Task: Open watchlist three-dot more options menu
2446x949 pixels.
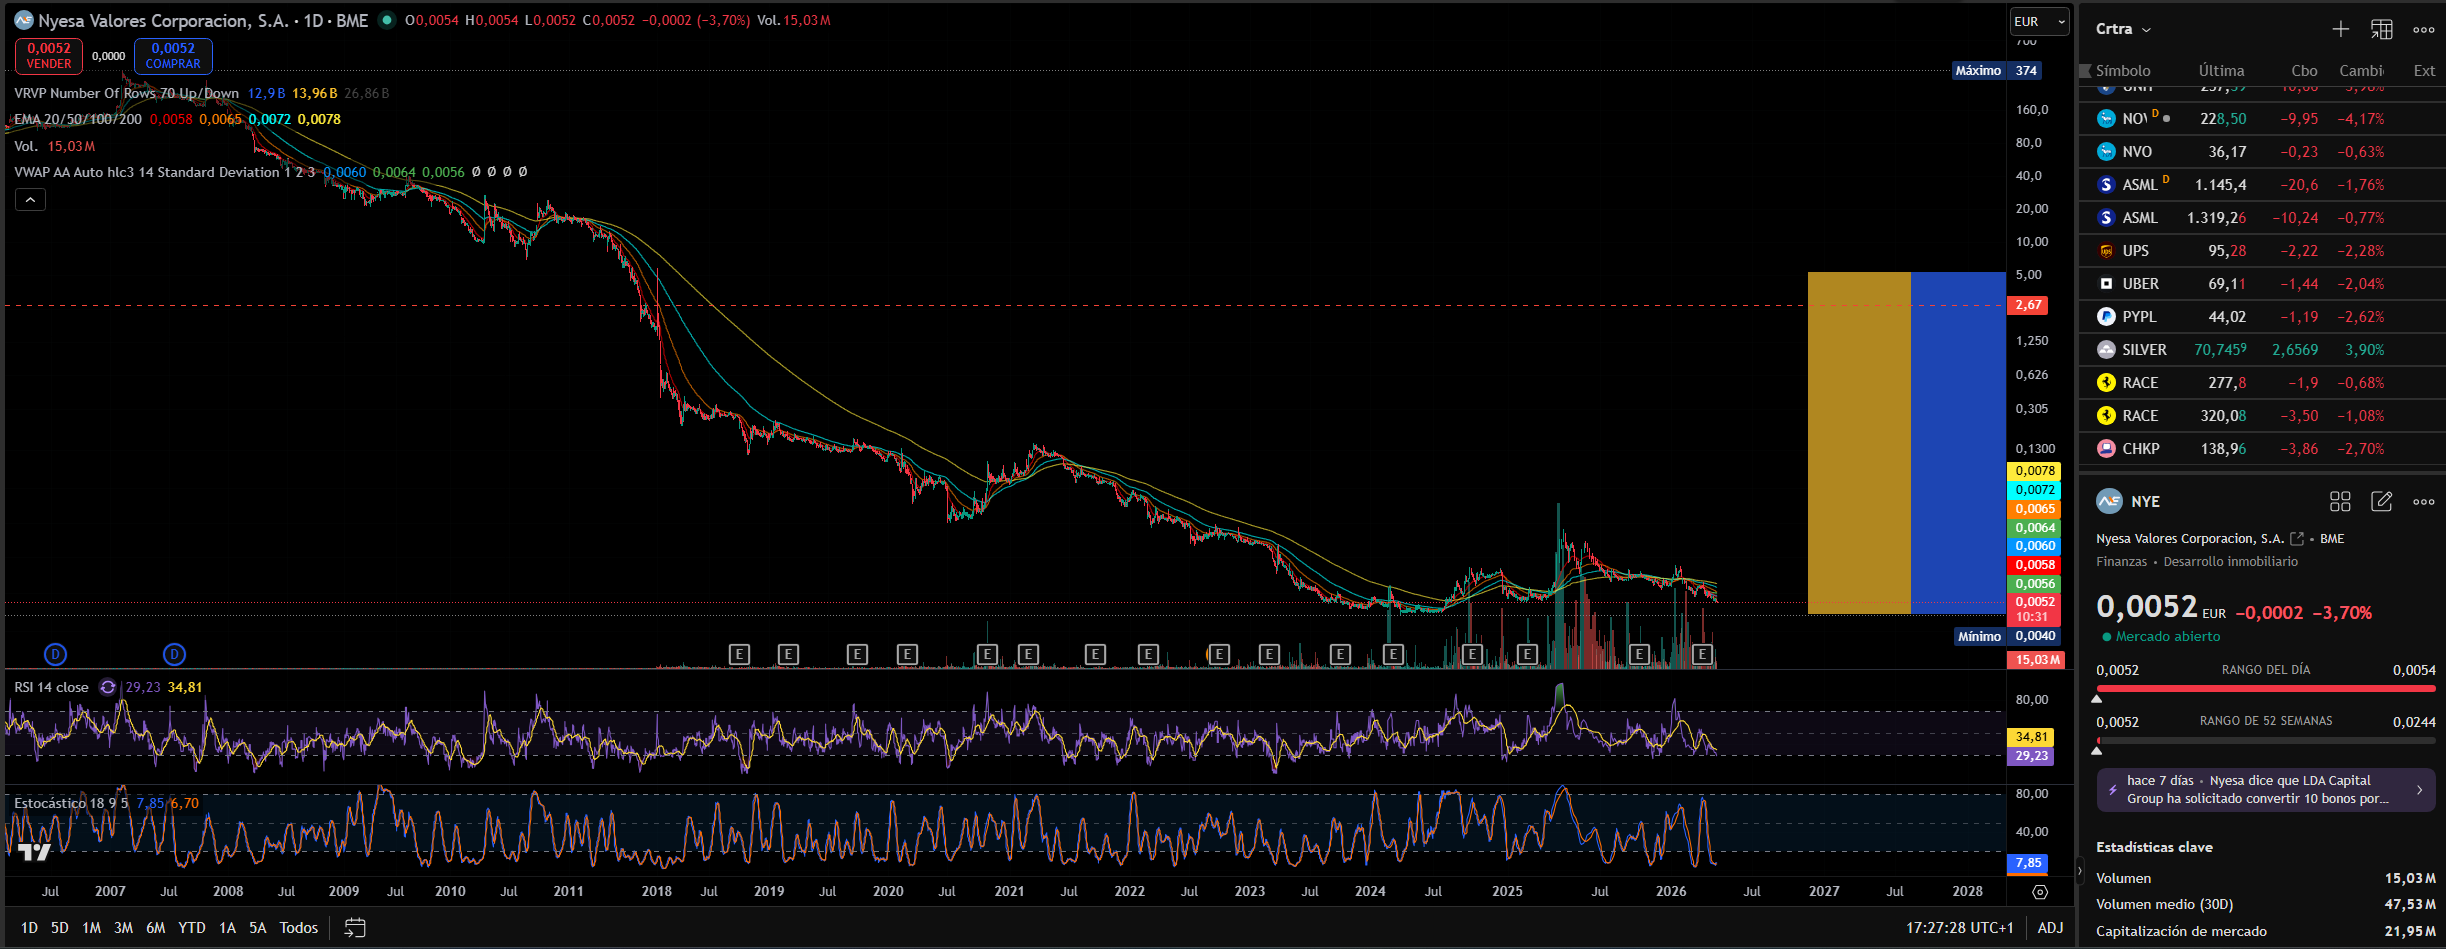Action: (x=2424, y=29)
